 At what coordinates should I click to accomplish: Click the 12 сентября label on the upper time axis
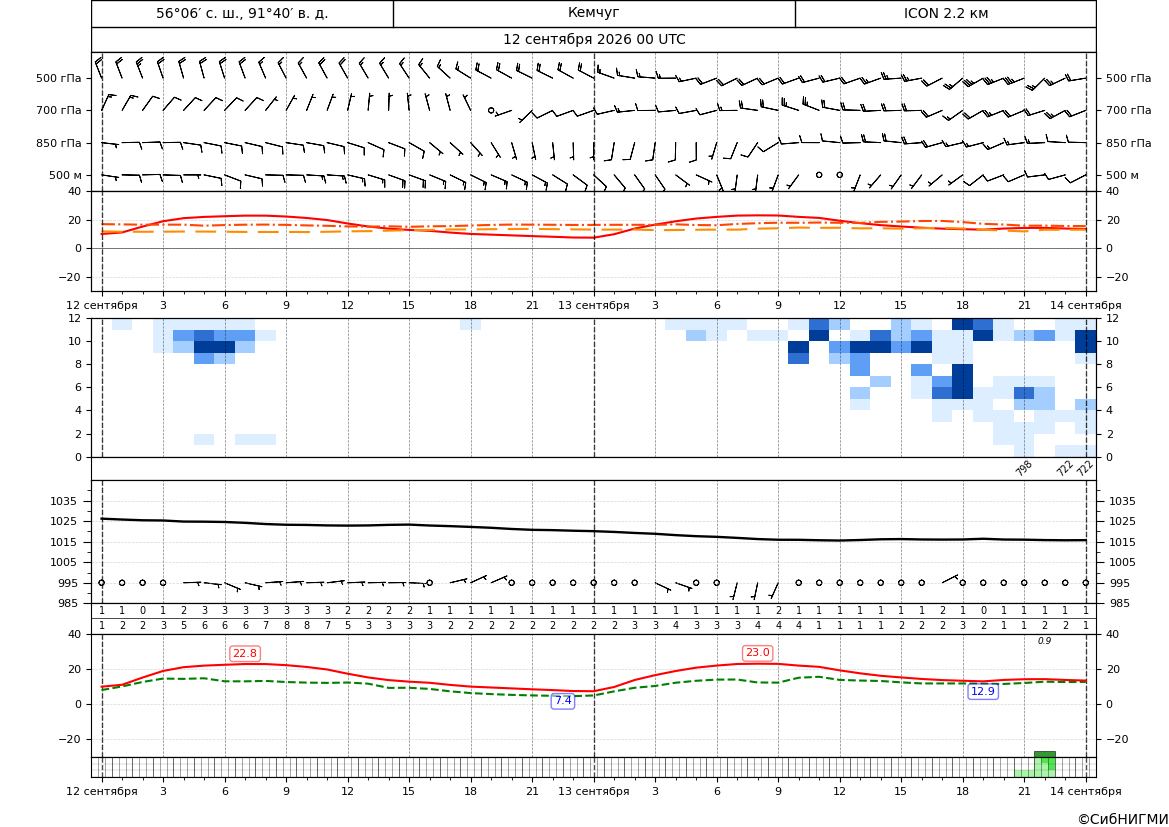(x=102, y=305)
